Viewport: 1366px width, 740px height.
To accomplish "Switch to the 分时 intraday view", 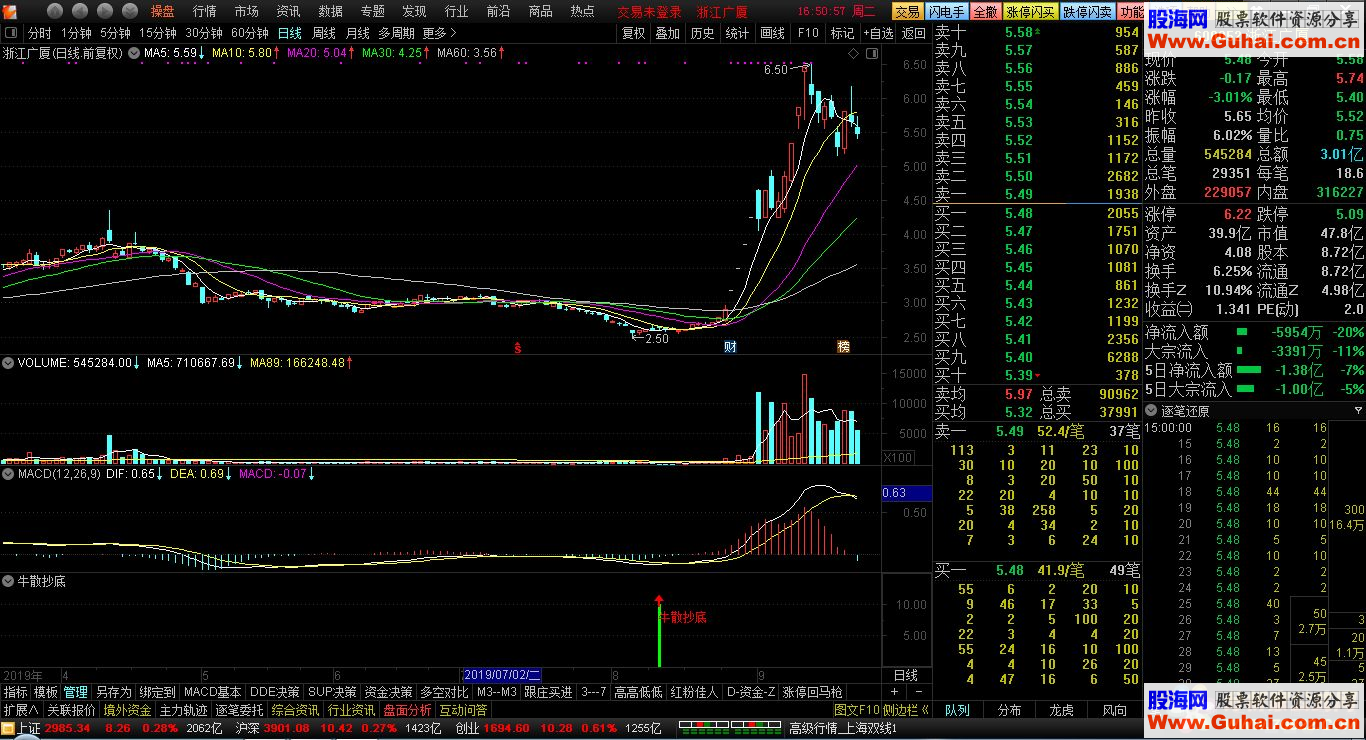I will pyautogui.click(x=39, y=33).
